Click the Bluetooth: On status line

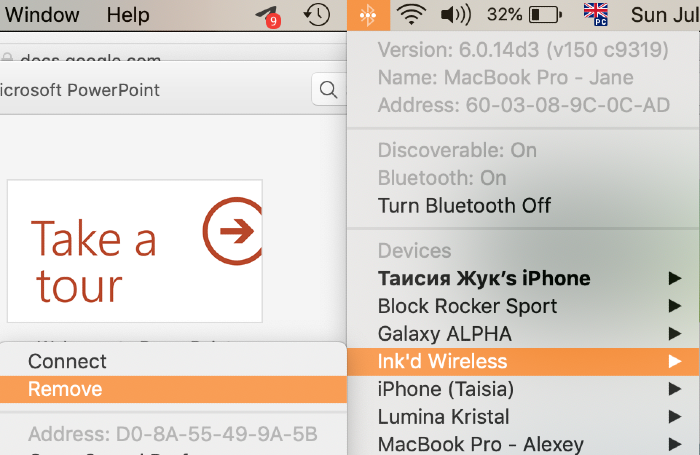(x=442, y=178)
